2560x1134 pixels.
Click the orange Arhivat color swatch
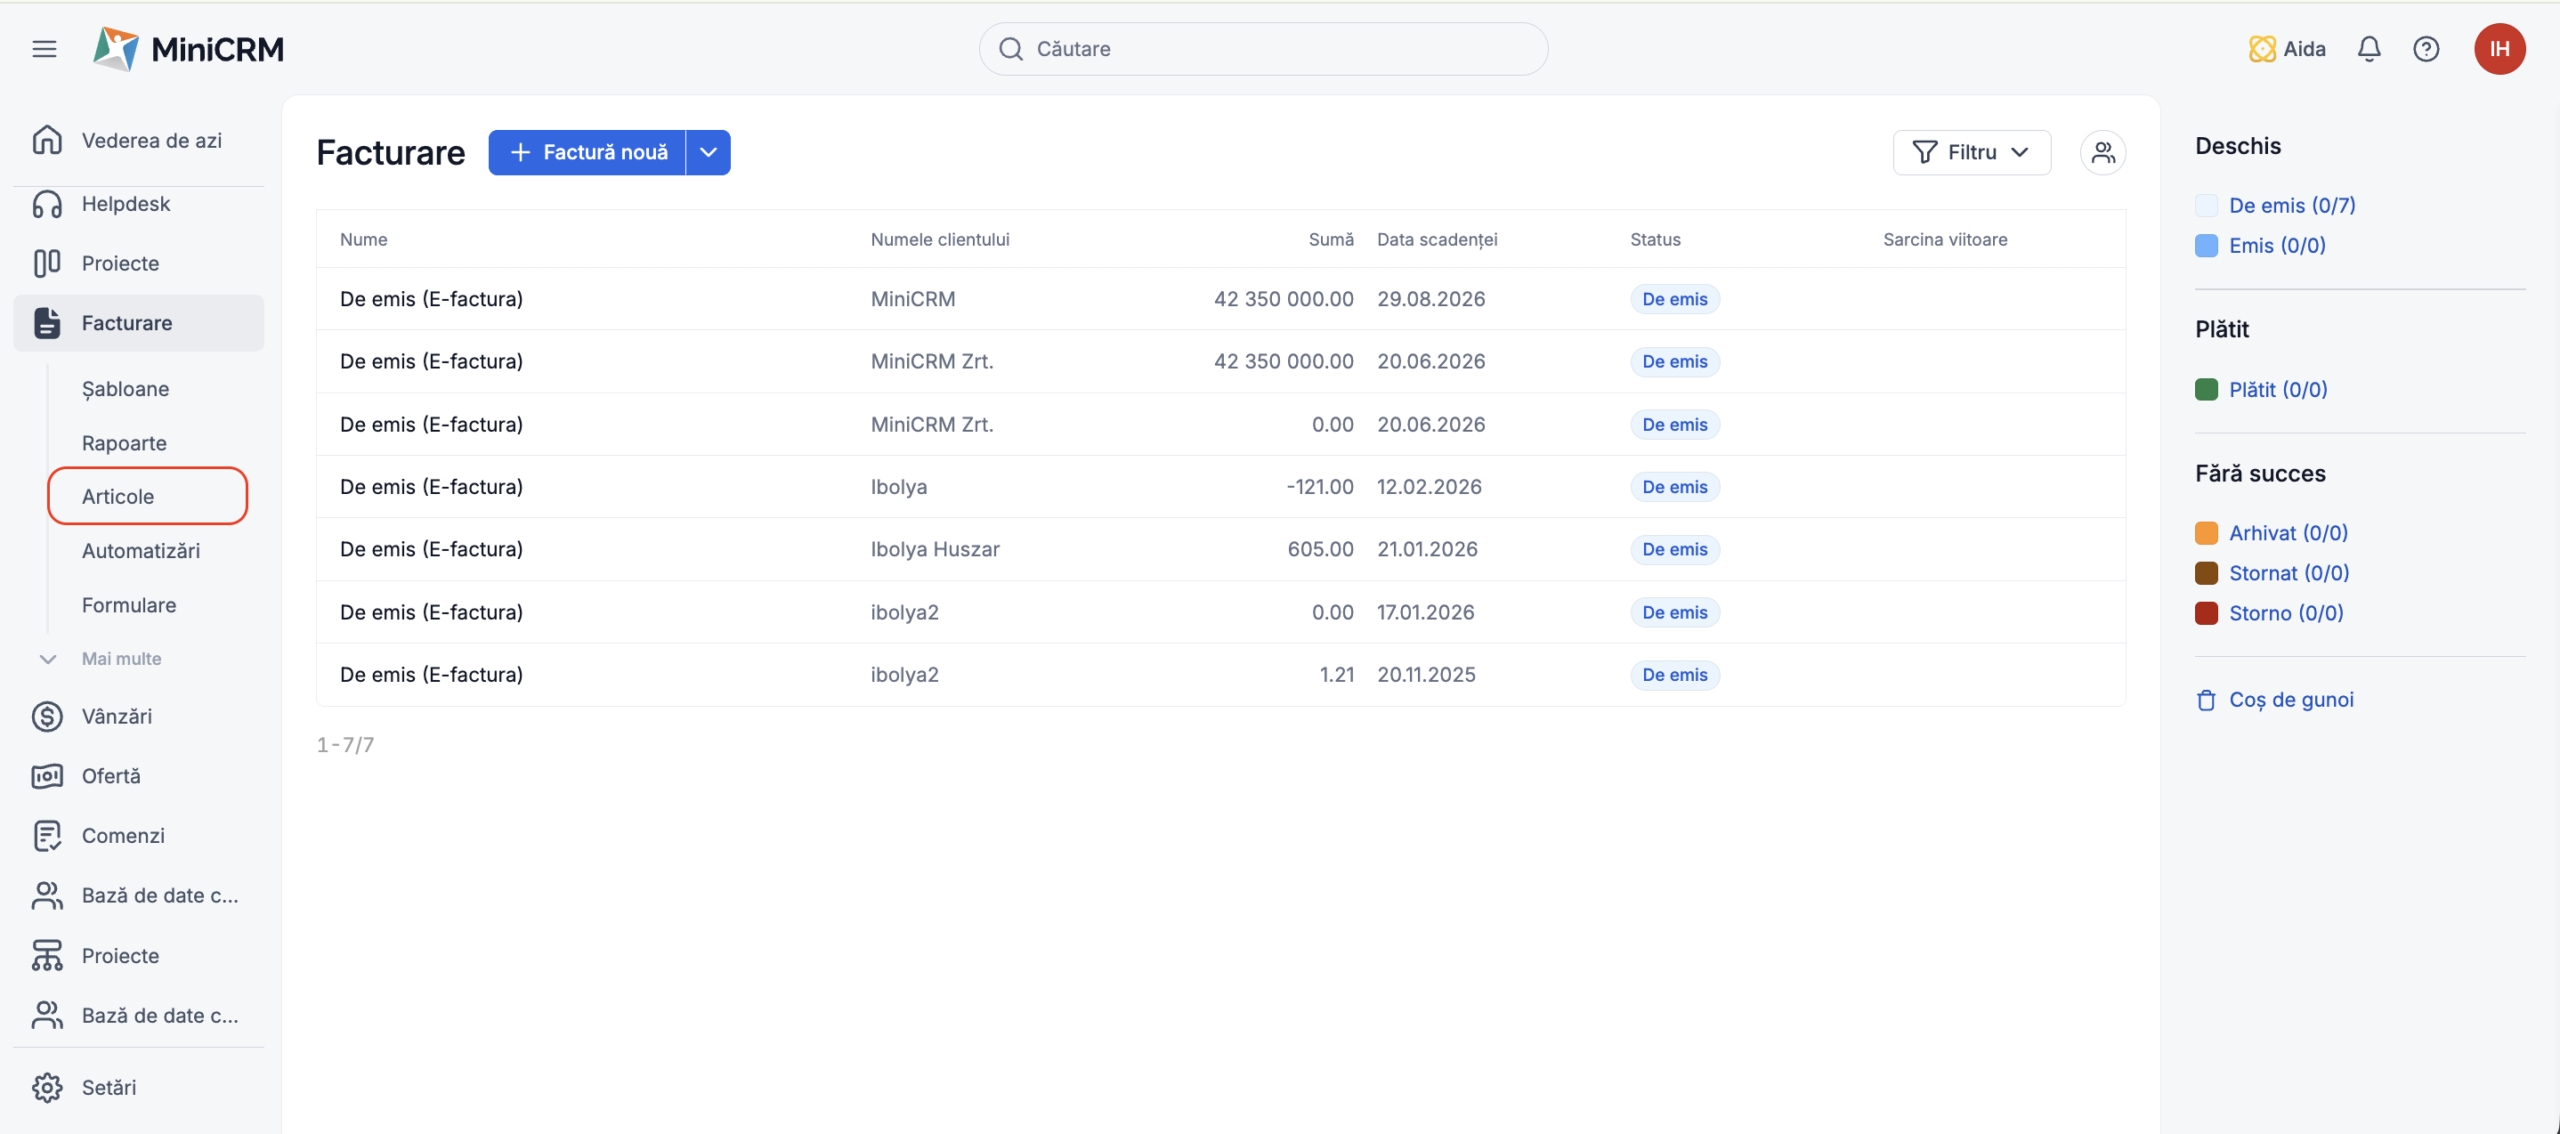click(2206, 533)
